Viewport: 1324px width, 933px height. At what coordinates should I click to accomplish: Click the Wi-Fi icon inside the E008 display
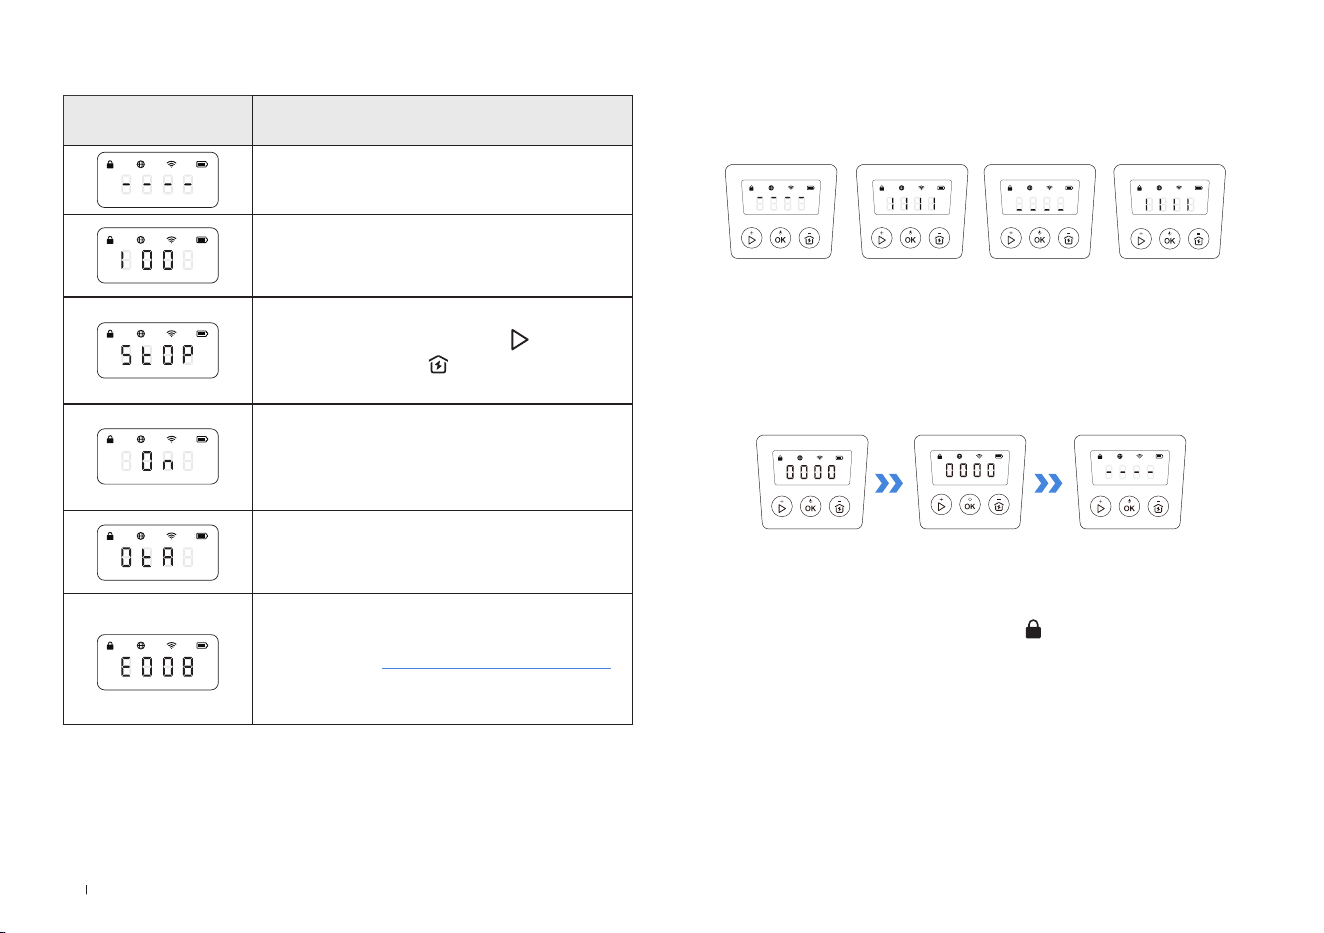[x=171, y=645]
